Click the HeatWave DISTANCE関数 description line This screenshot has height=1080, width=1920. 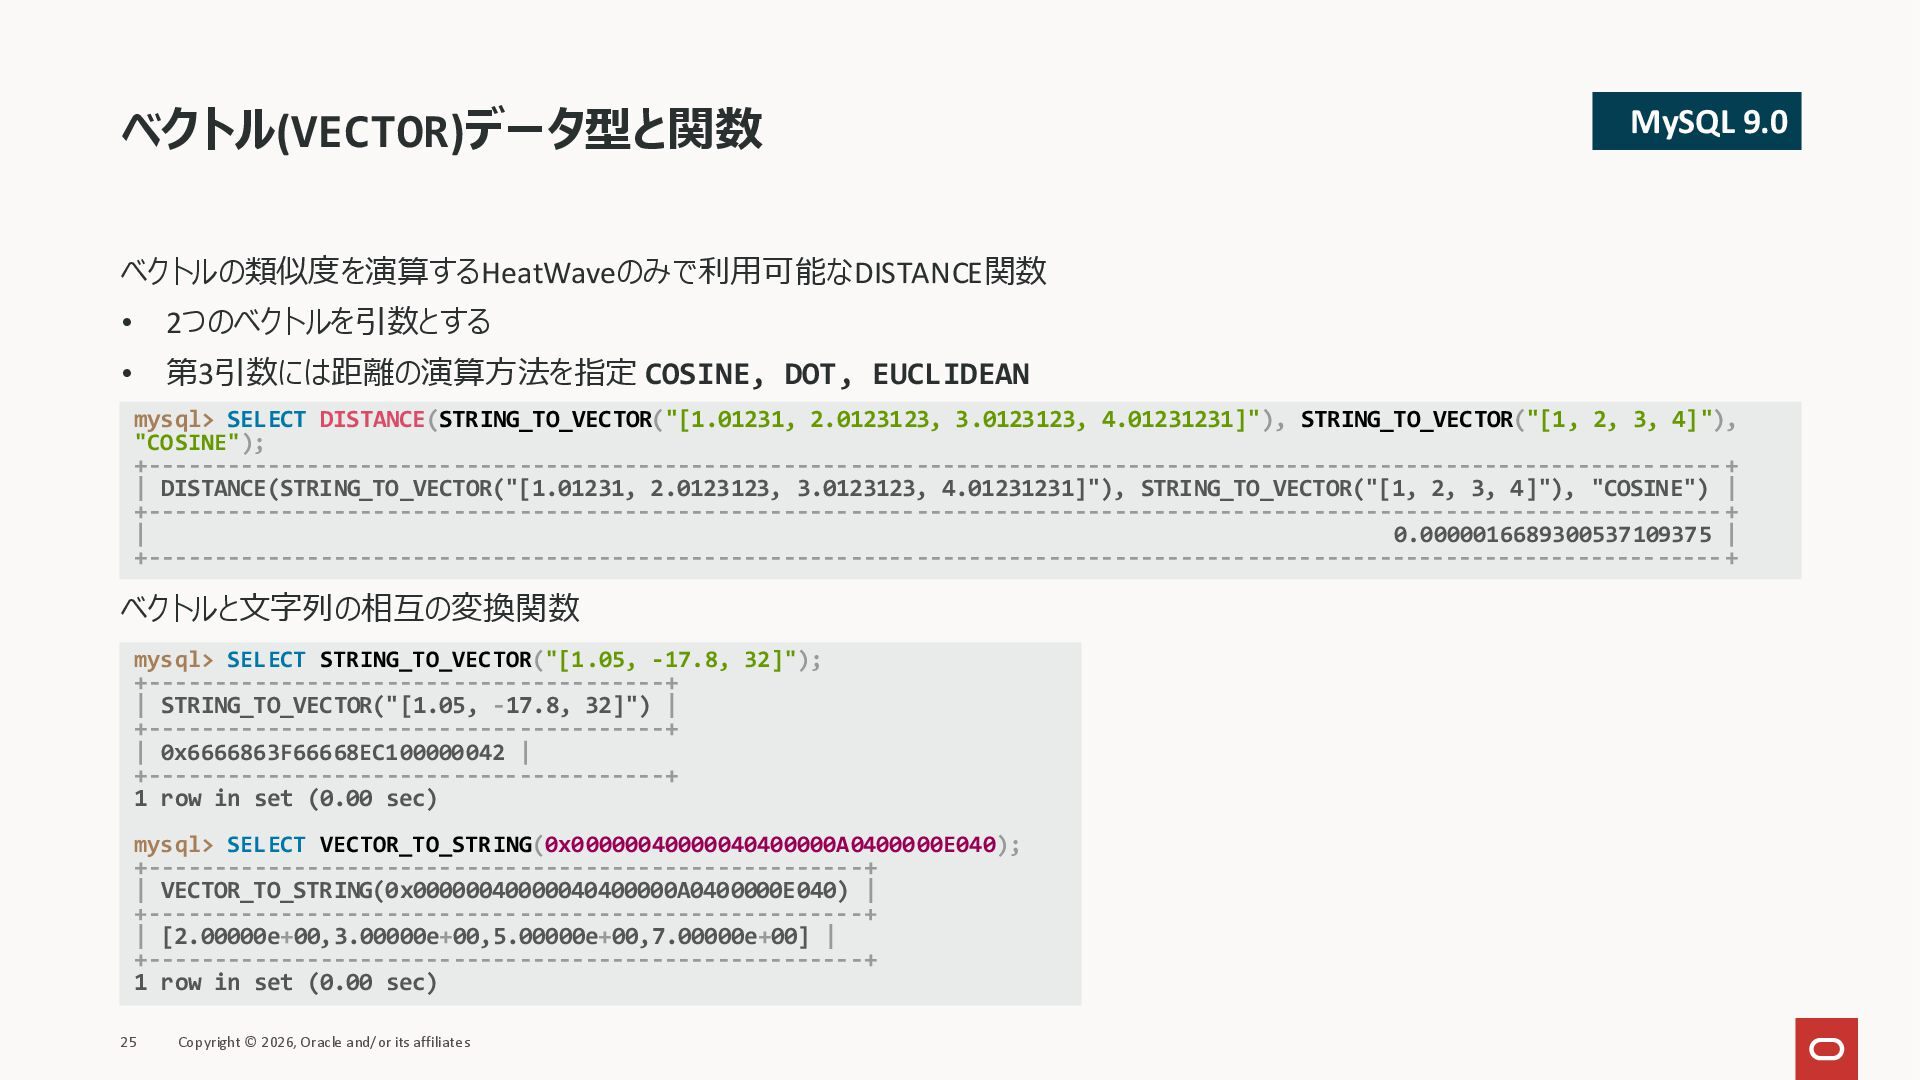pos(583,272)
